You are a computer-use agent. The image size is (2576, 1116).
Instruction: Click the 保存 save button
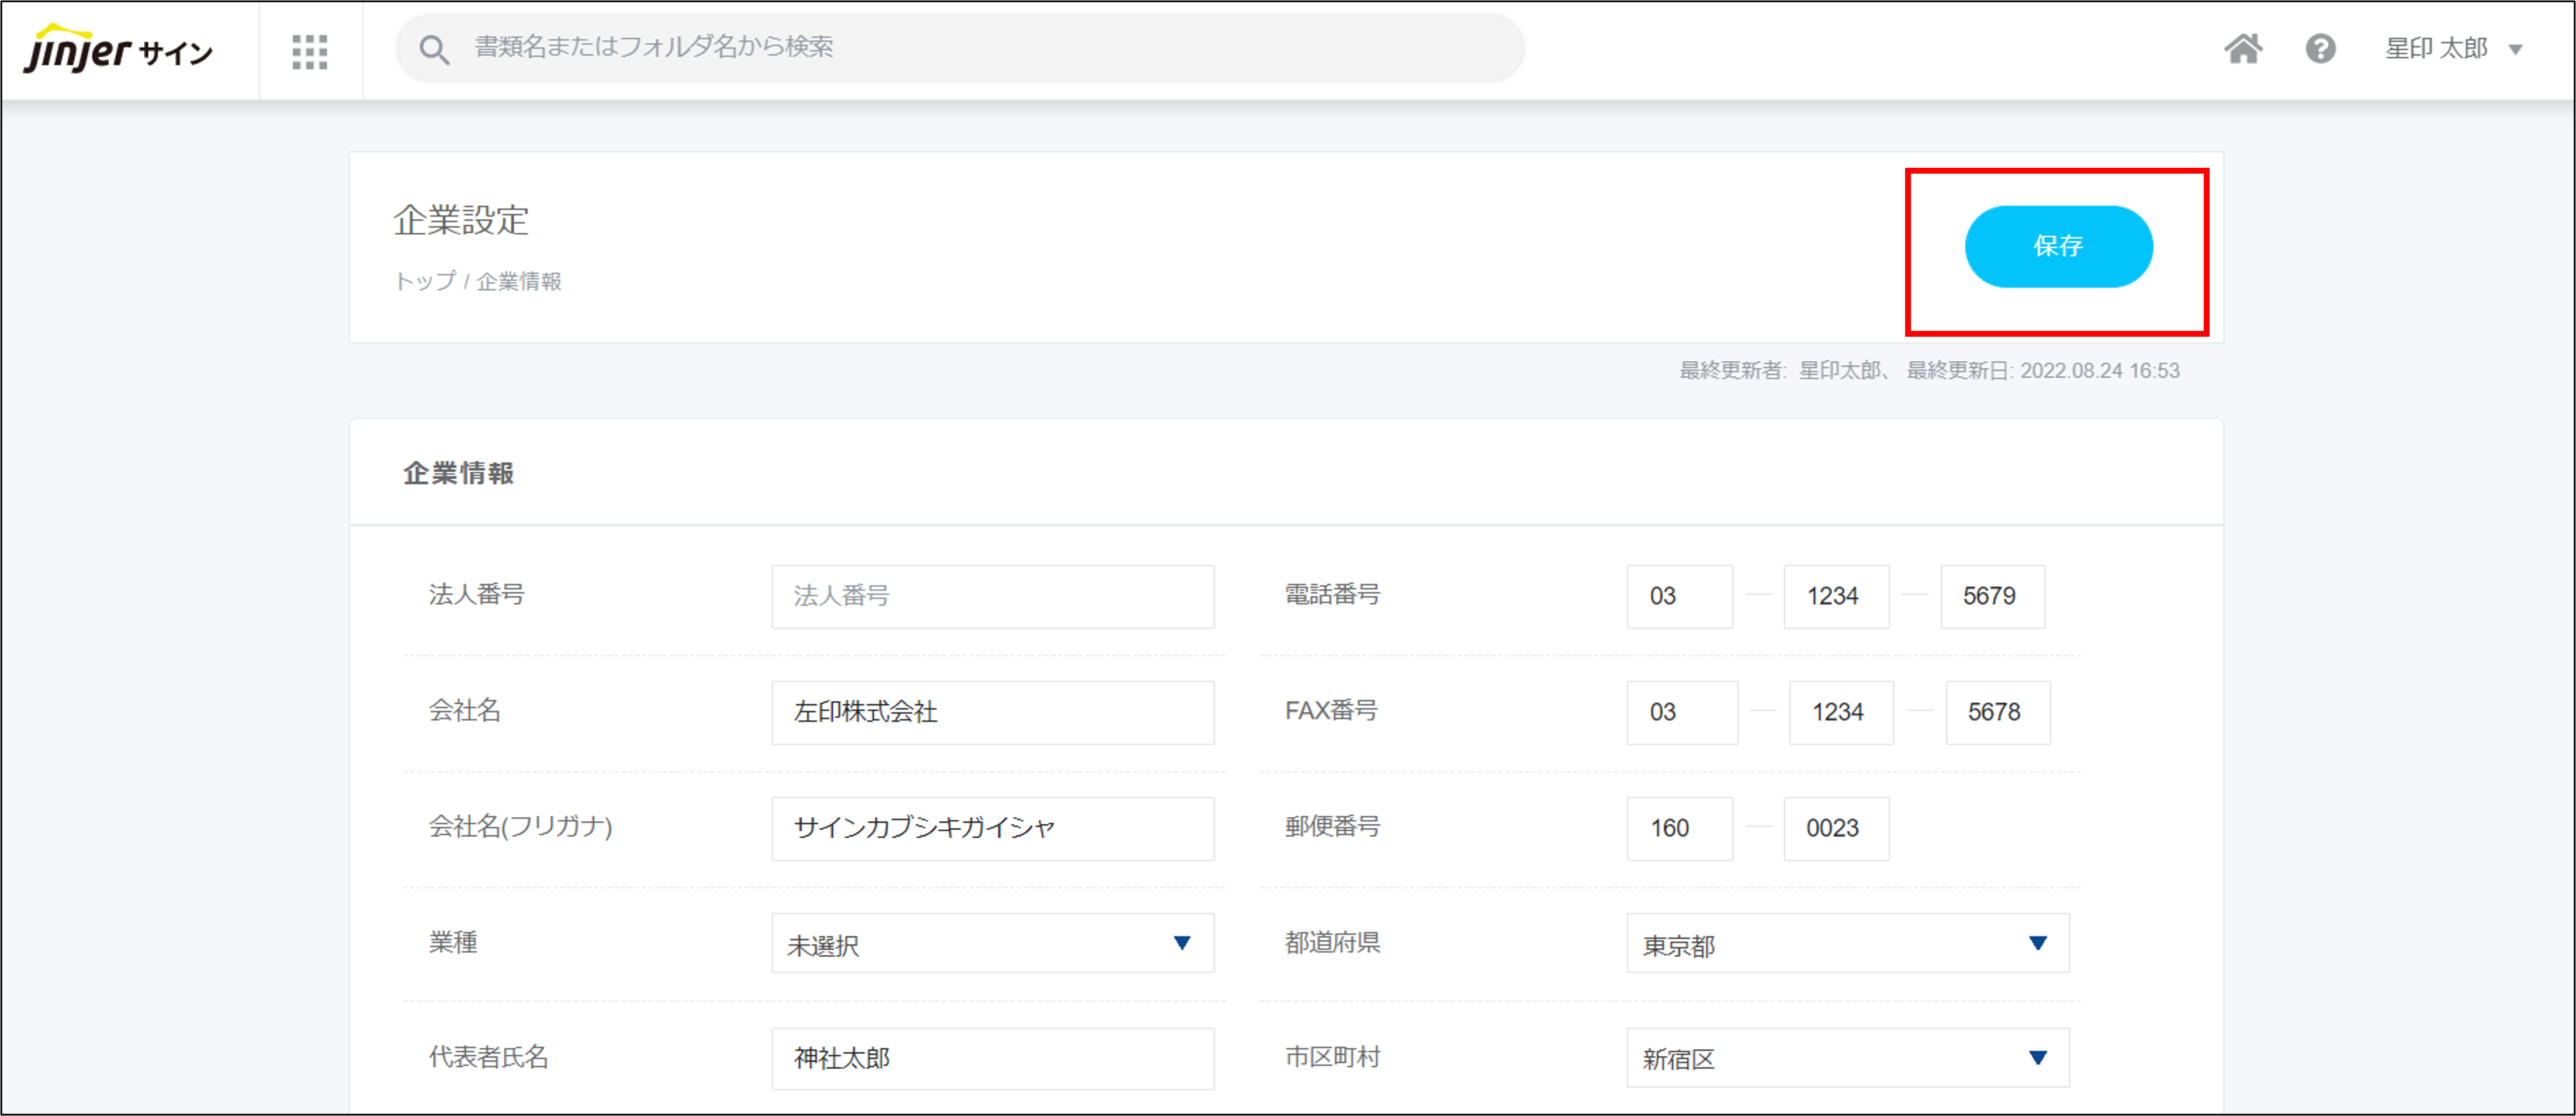(x=2058, y=247)
